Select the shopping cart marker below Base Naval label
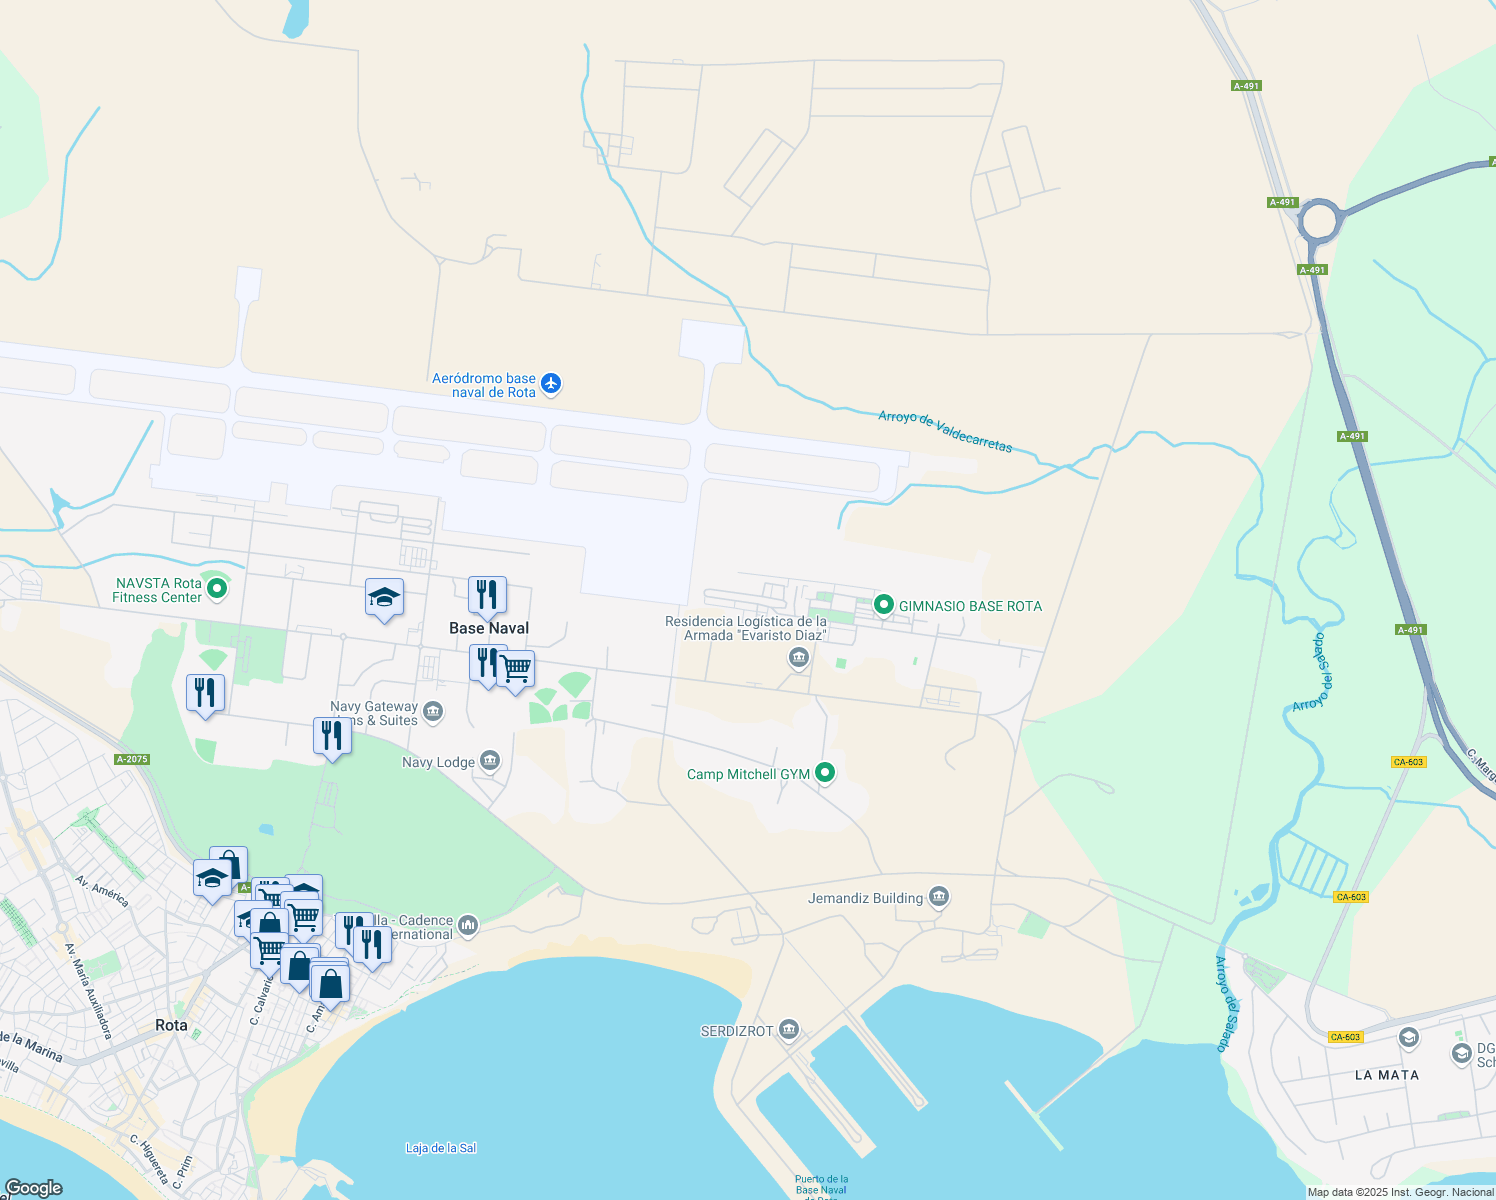 (516, 671)
